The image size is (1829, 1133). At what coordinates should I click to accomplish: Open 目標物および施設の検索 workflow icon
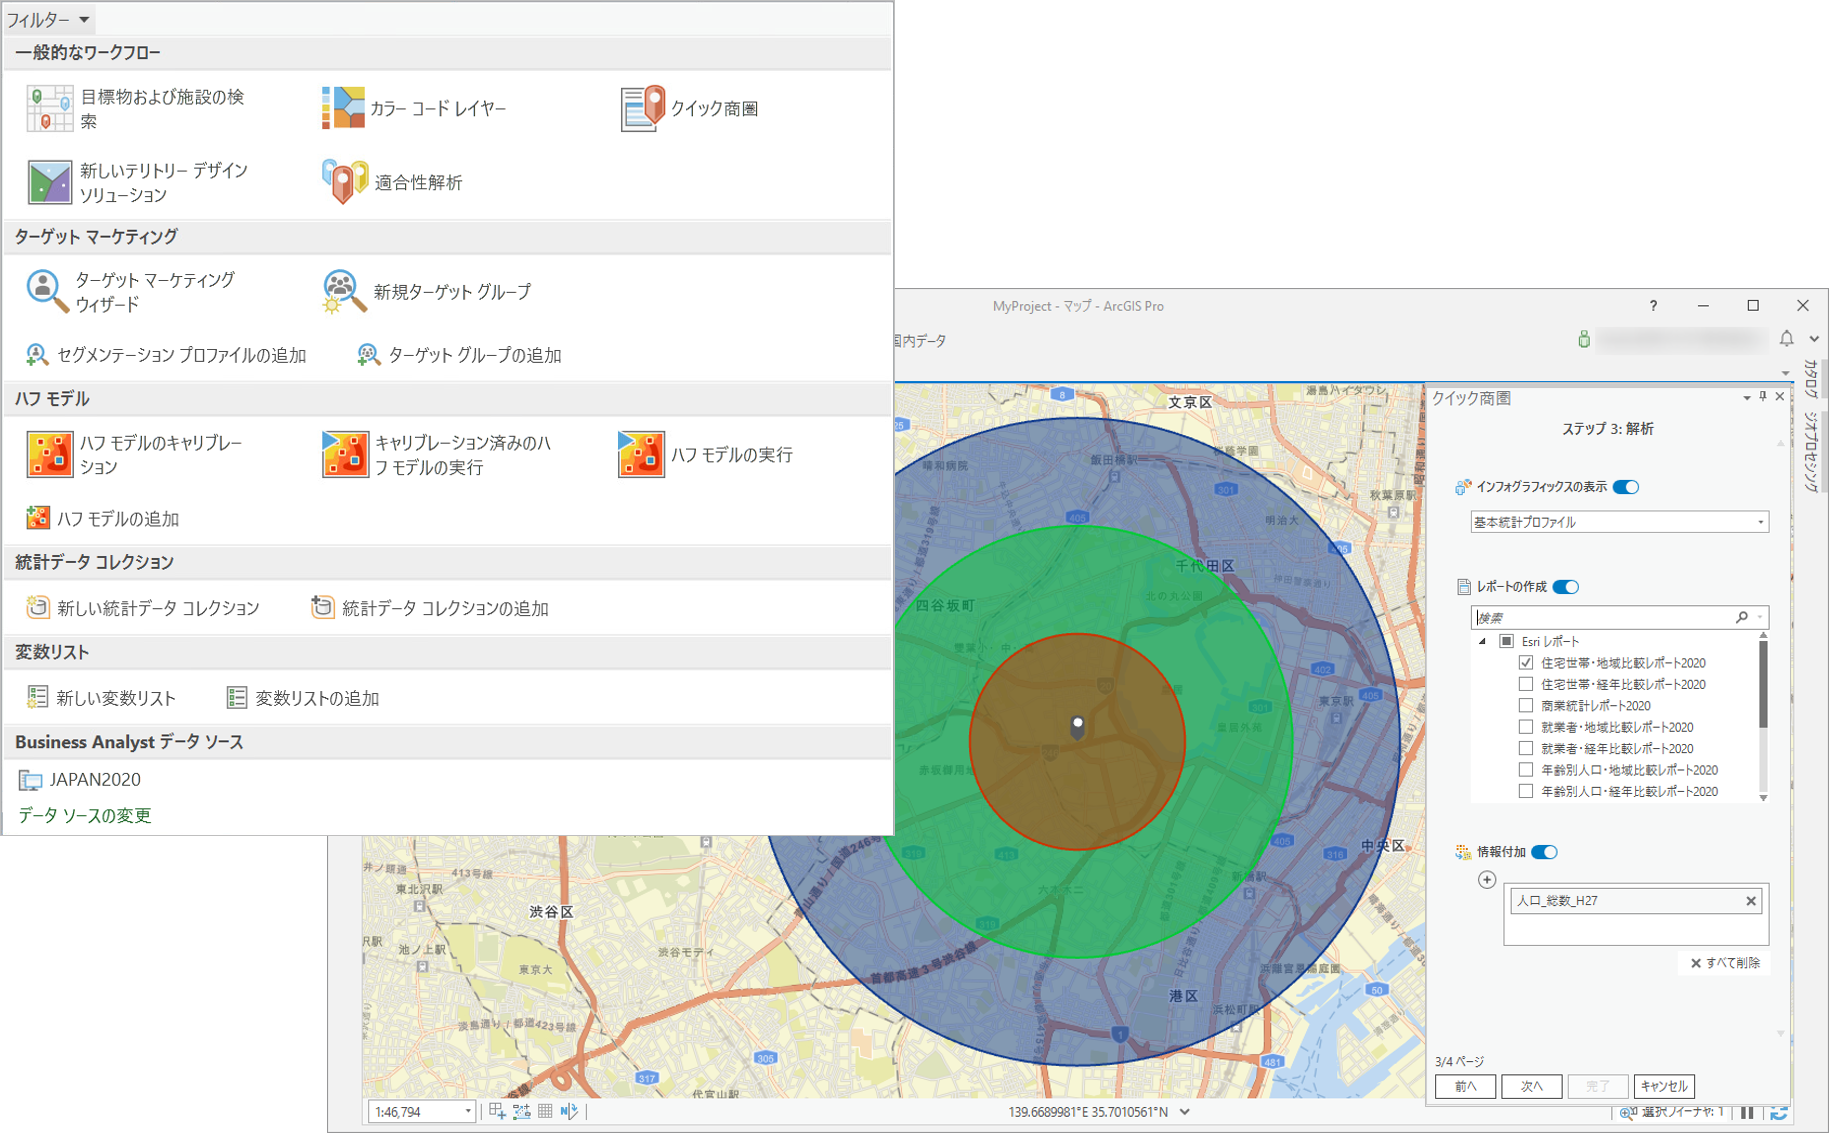(x=49, y=109)
